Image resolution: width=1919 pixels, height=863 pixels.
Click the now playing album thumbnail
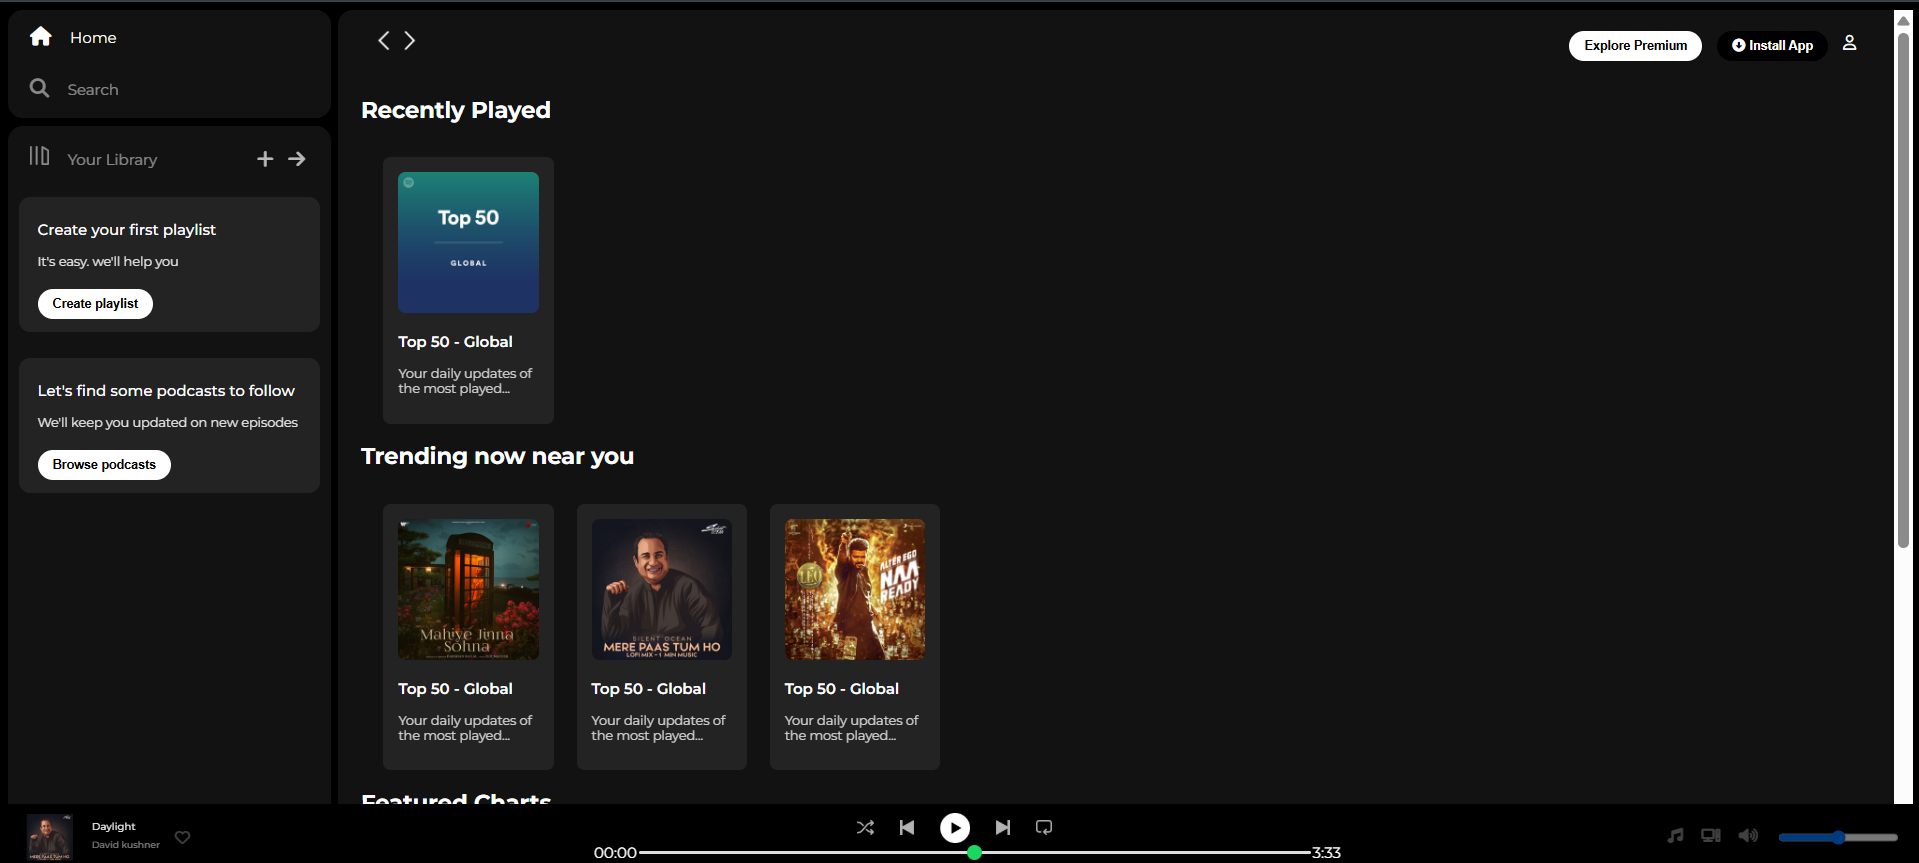point(50,837)
